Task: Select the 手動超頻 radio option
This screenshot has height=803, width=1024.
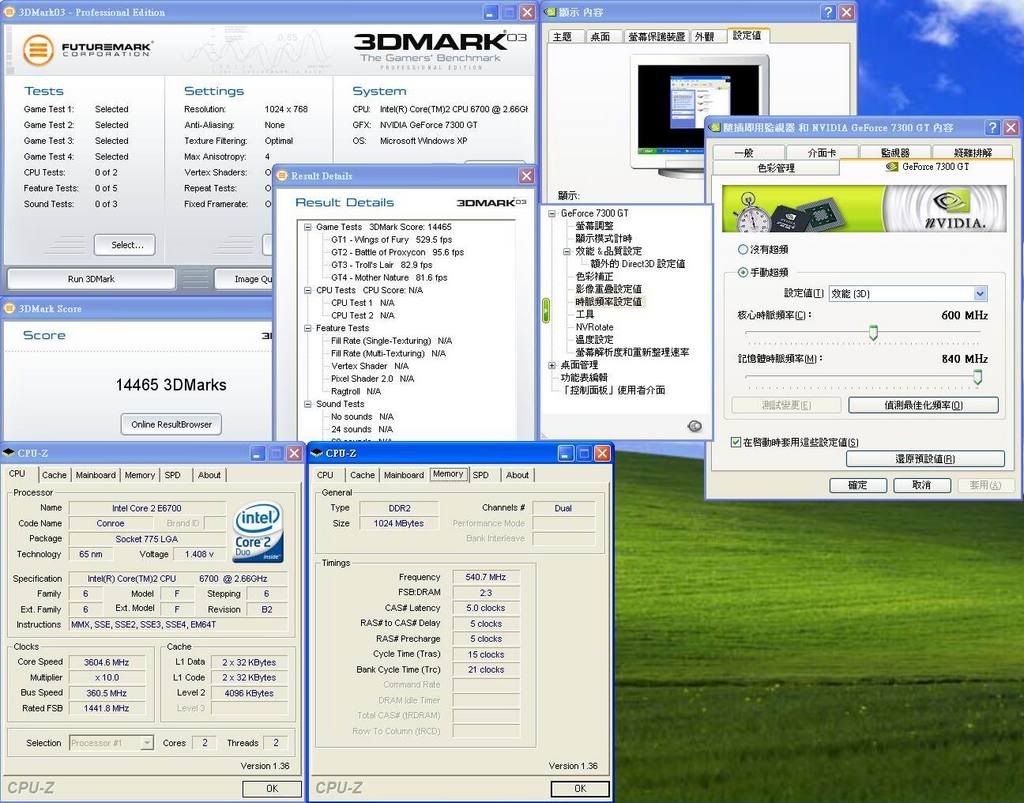Action: pos(743,272)
